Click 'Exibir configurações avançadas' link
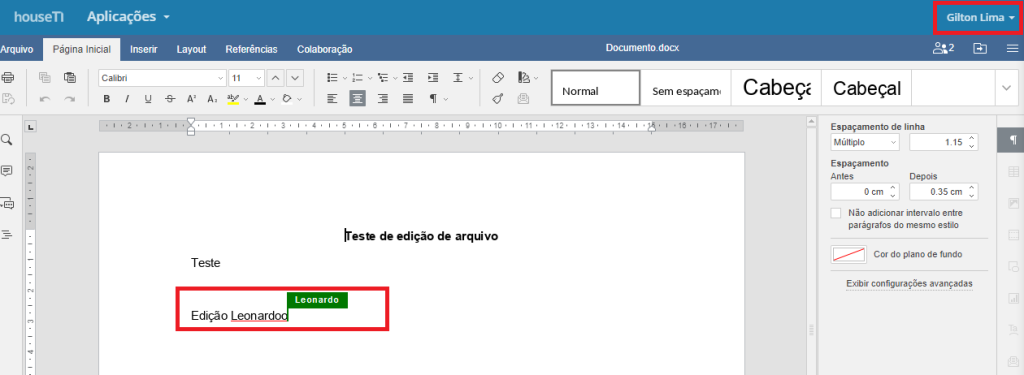 pyautogui.click(x=909, y=284)
